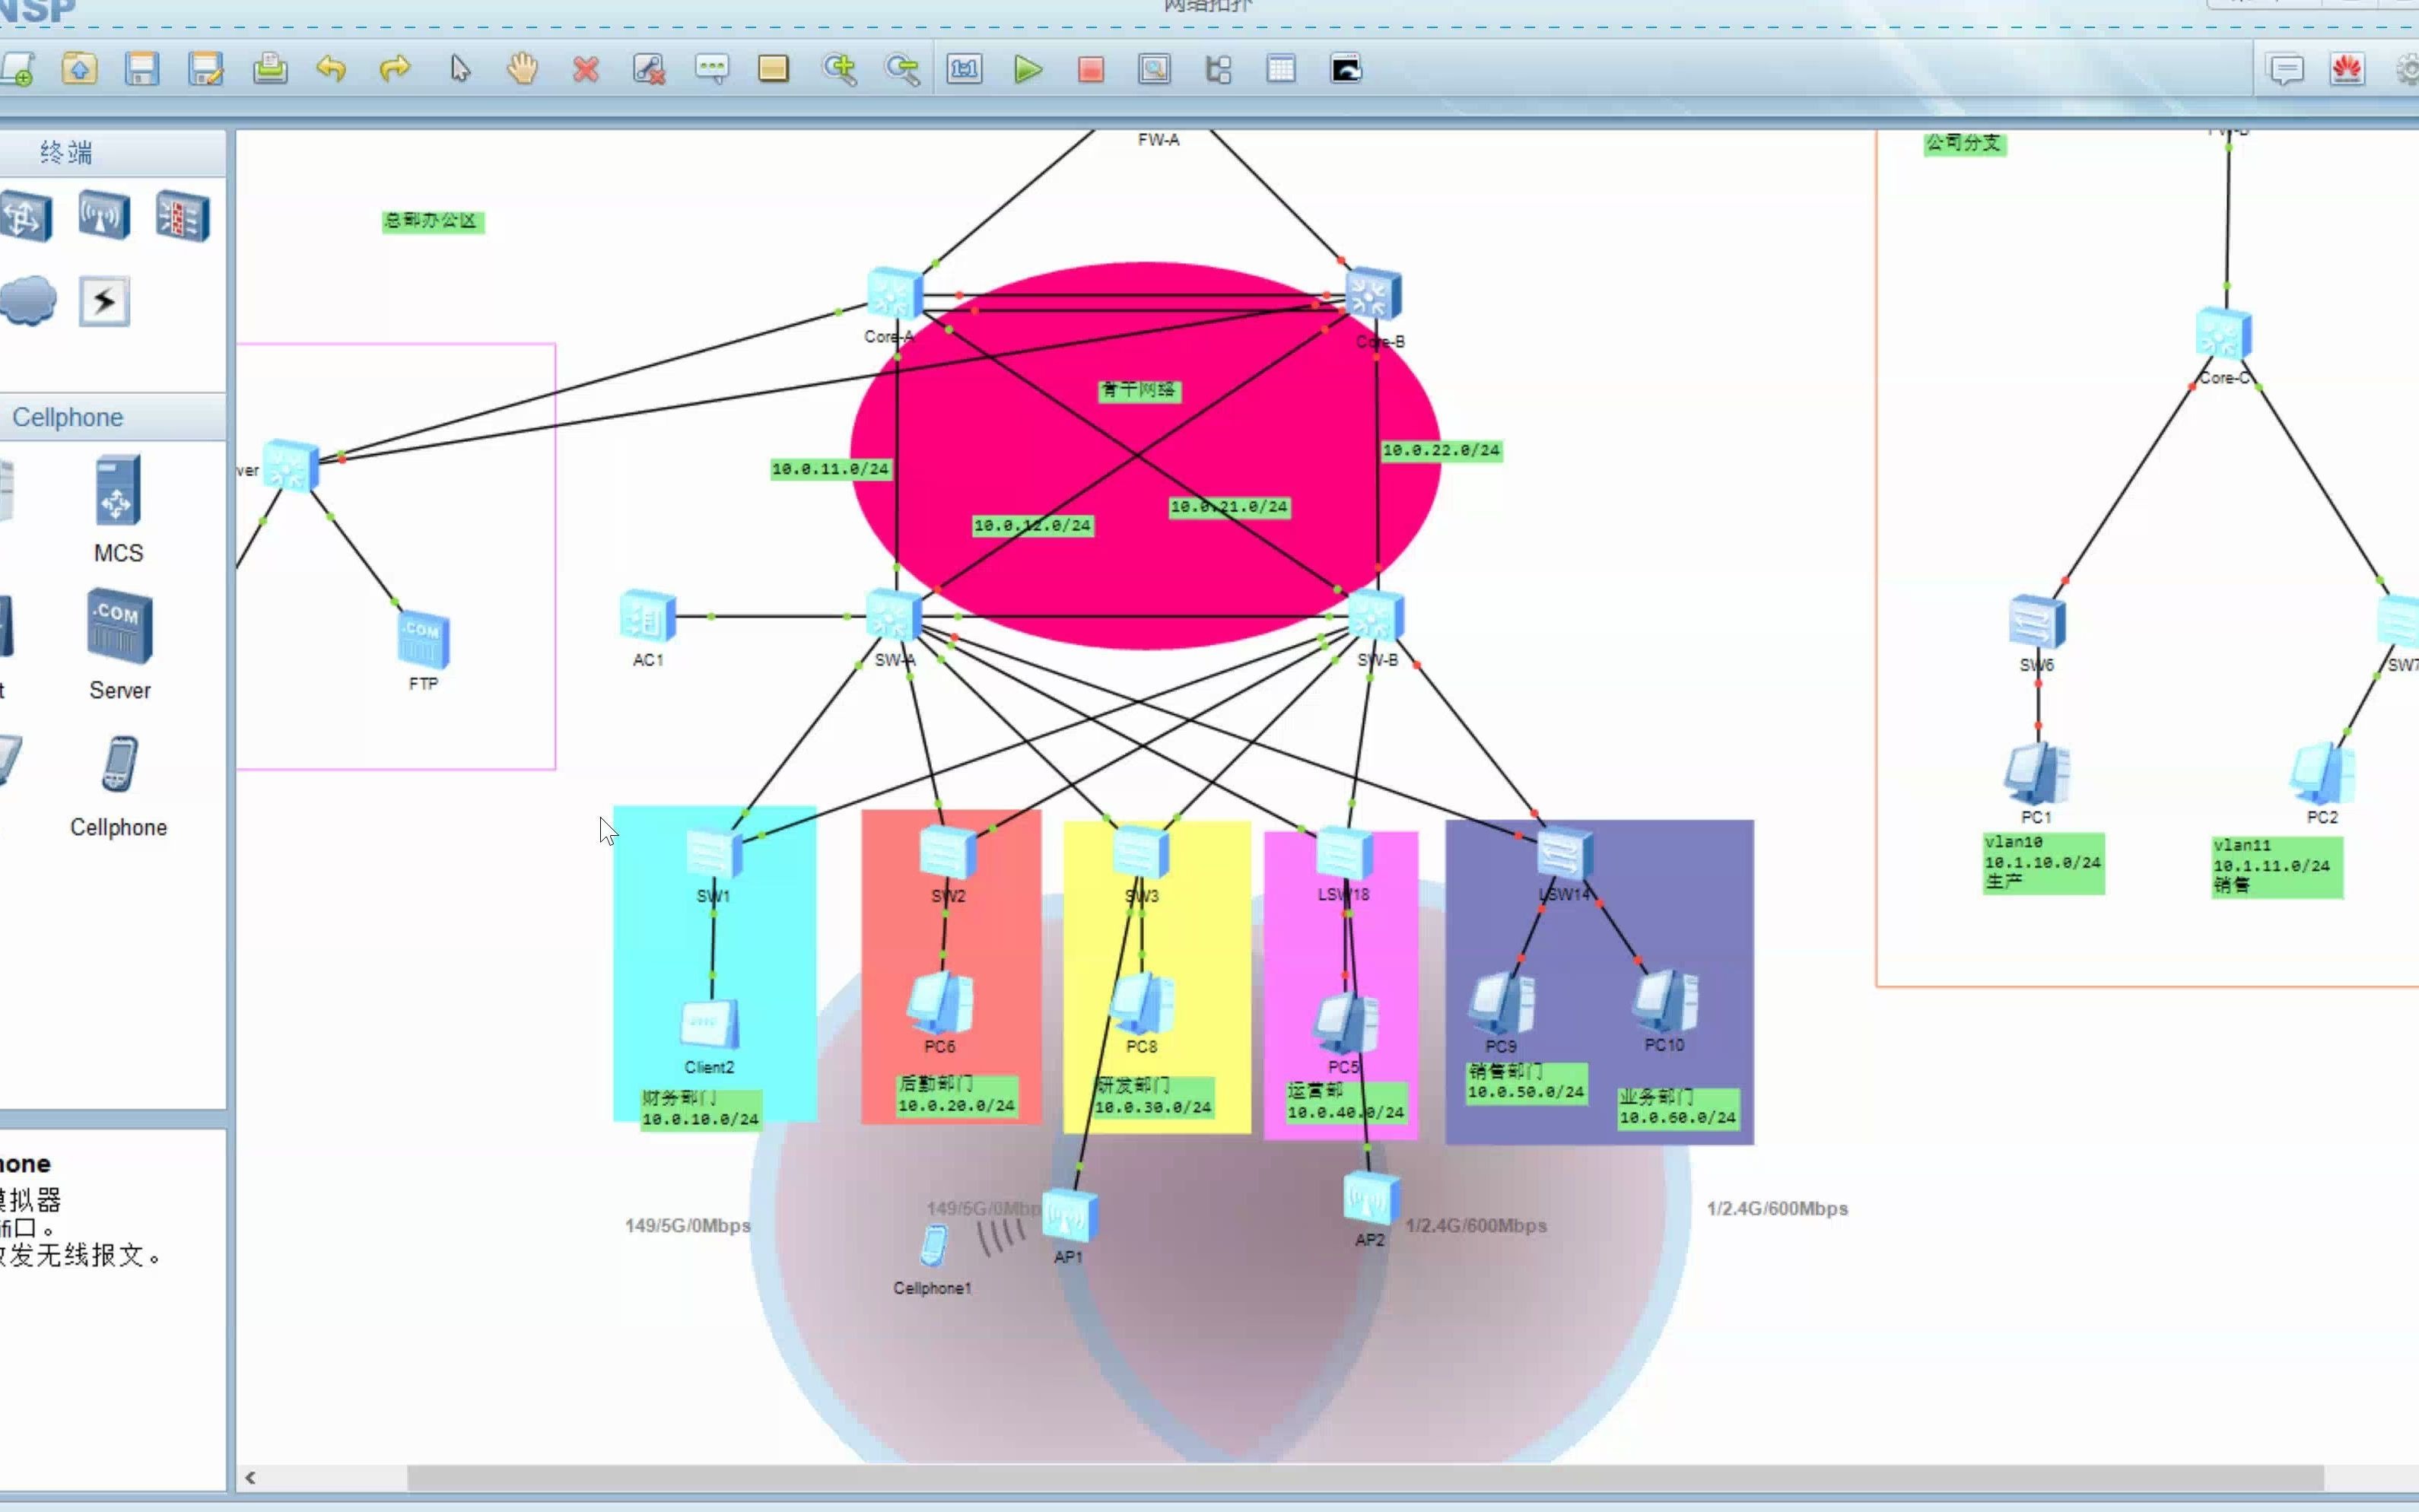2419x1512 pixels.
Task: Select the WLAN device category
Action: point(104,216)
